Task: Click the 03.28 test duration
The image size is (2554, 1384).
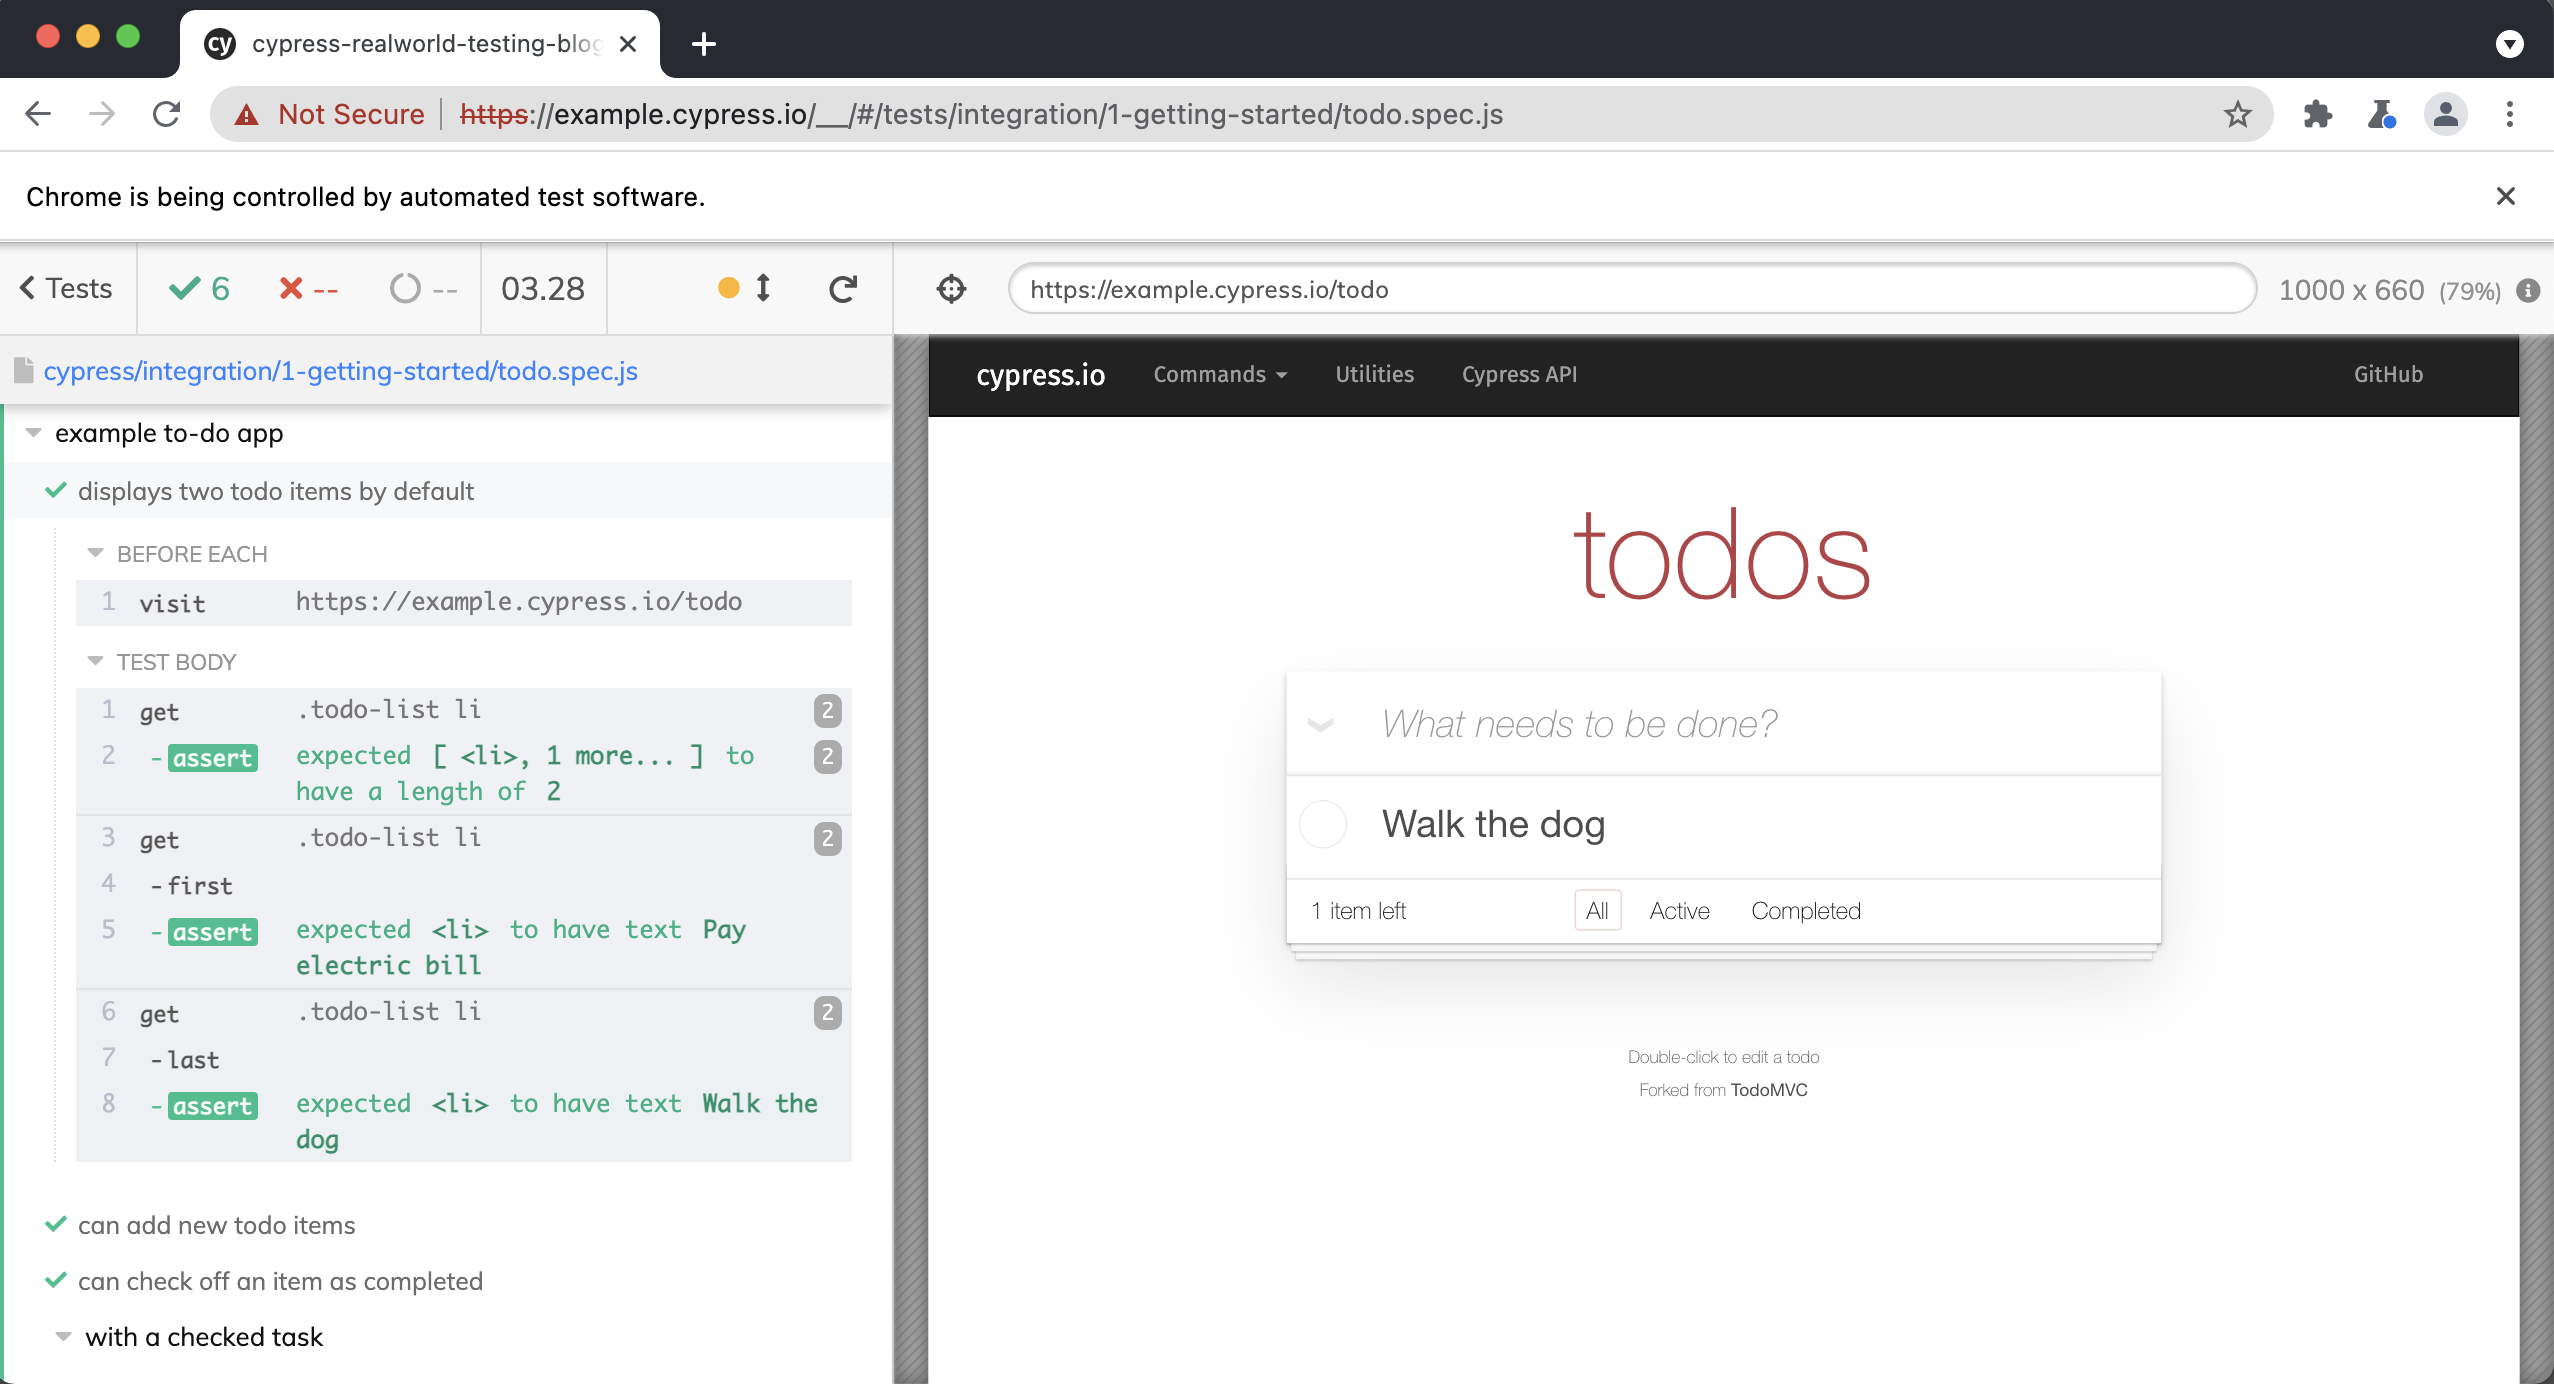Action: point(543,288)
